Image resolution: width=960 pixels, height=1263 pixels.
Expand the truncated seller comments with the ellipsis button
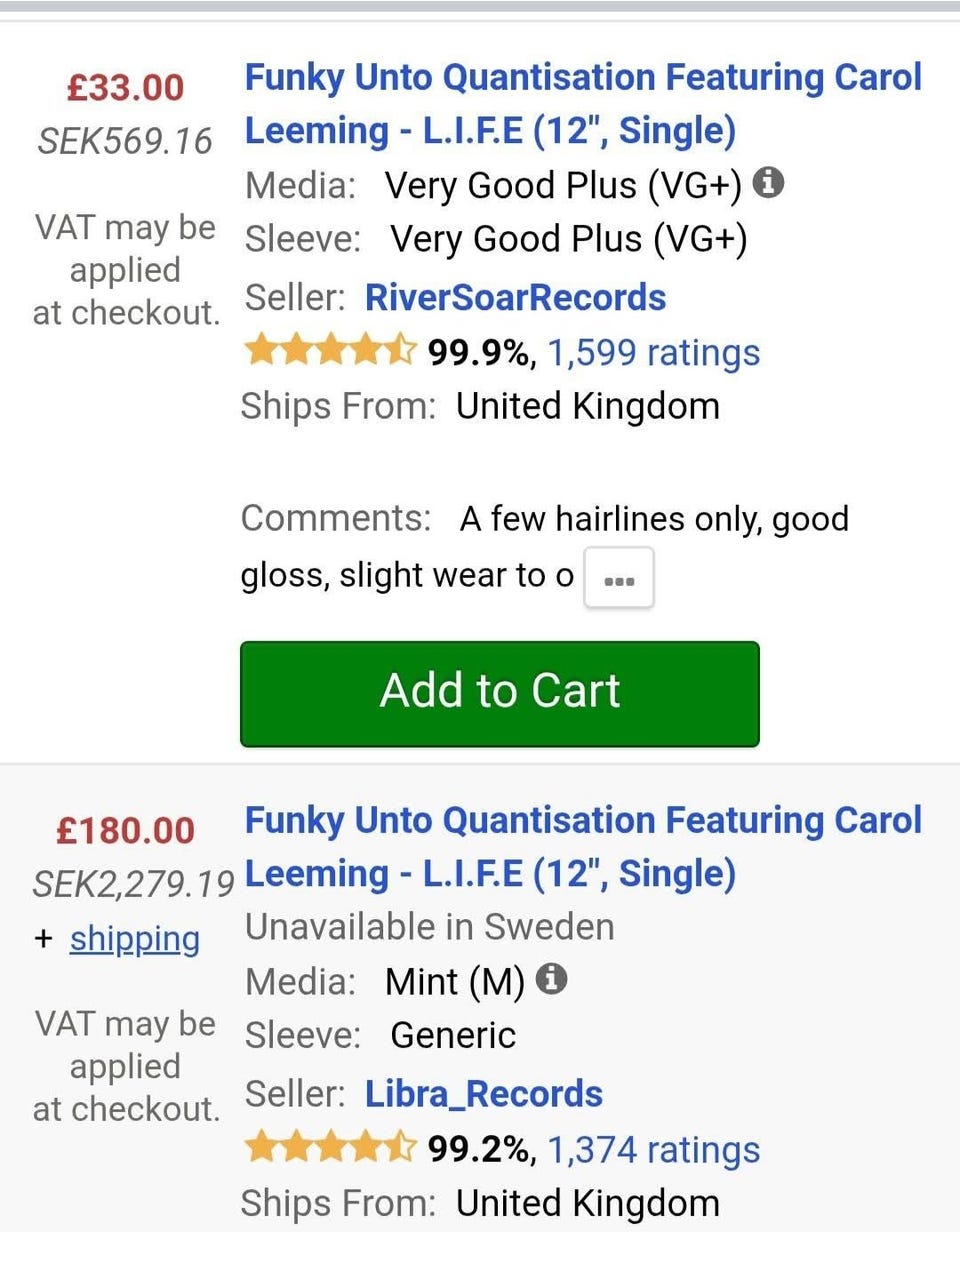[x=619, y=578]
